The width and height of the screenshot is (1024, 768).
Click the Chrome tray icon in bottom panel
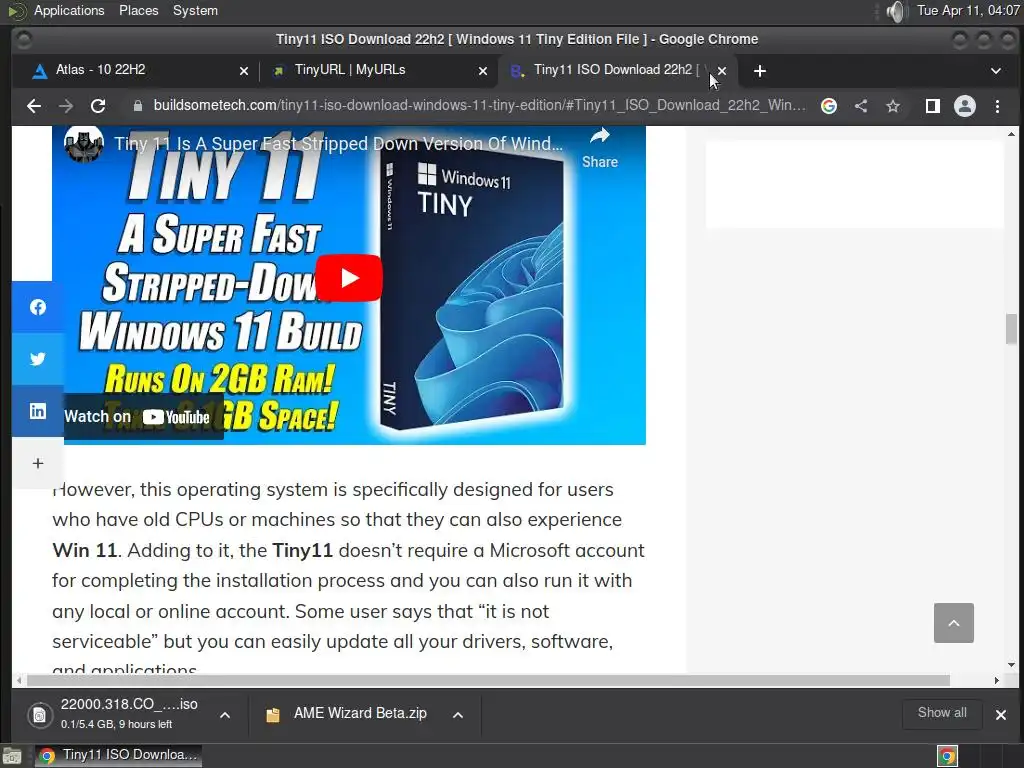947,756
